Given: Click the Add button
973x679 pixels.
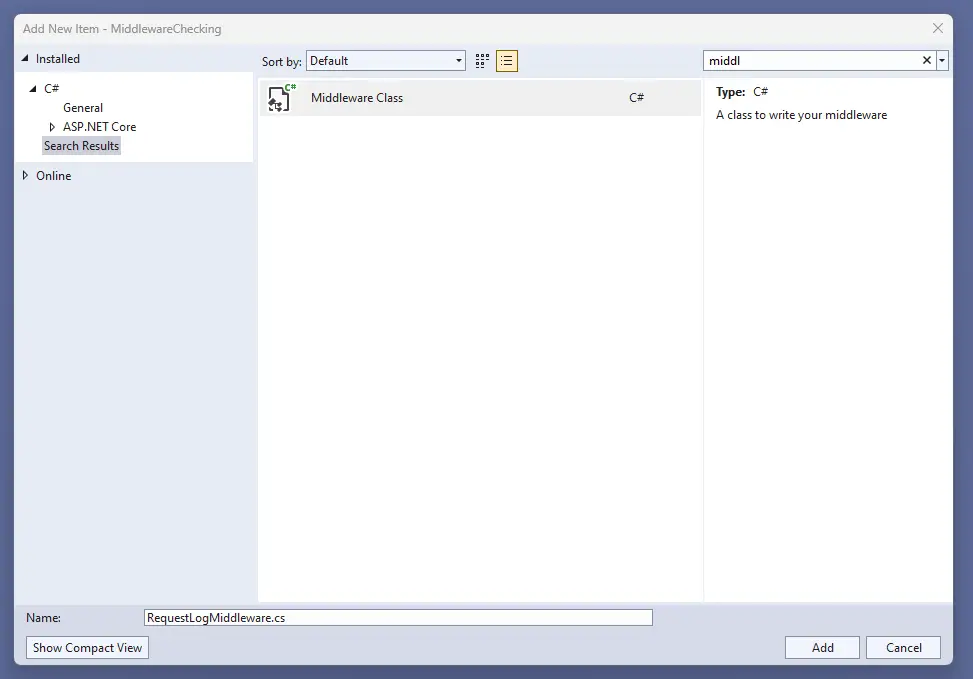Looking at the screenshot, I should tap(821, 647).
